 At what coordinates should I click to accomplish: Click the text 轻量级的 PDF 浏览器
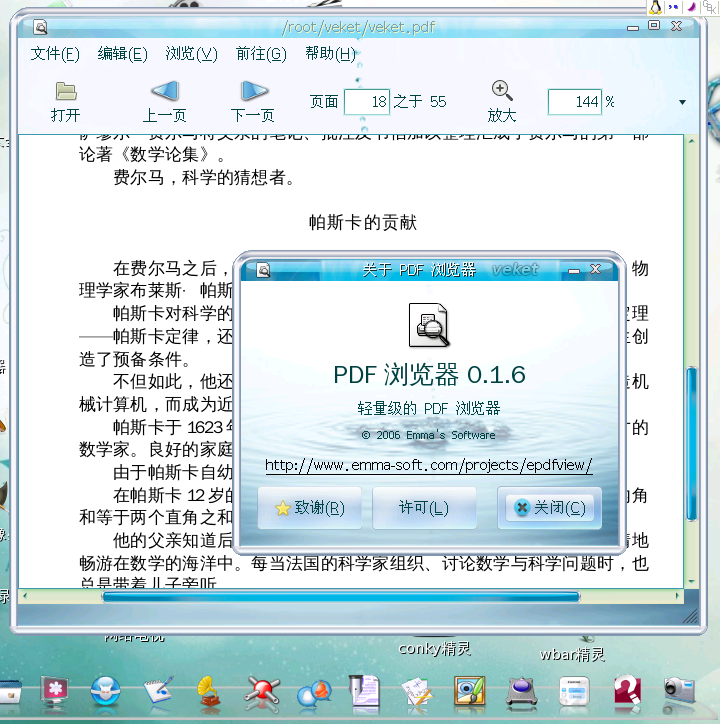[429, 408]
